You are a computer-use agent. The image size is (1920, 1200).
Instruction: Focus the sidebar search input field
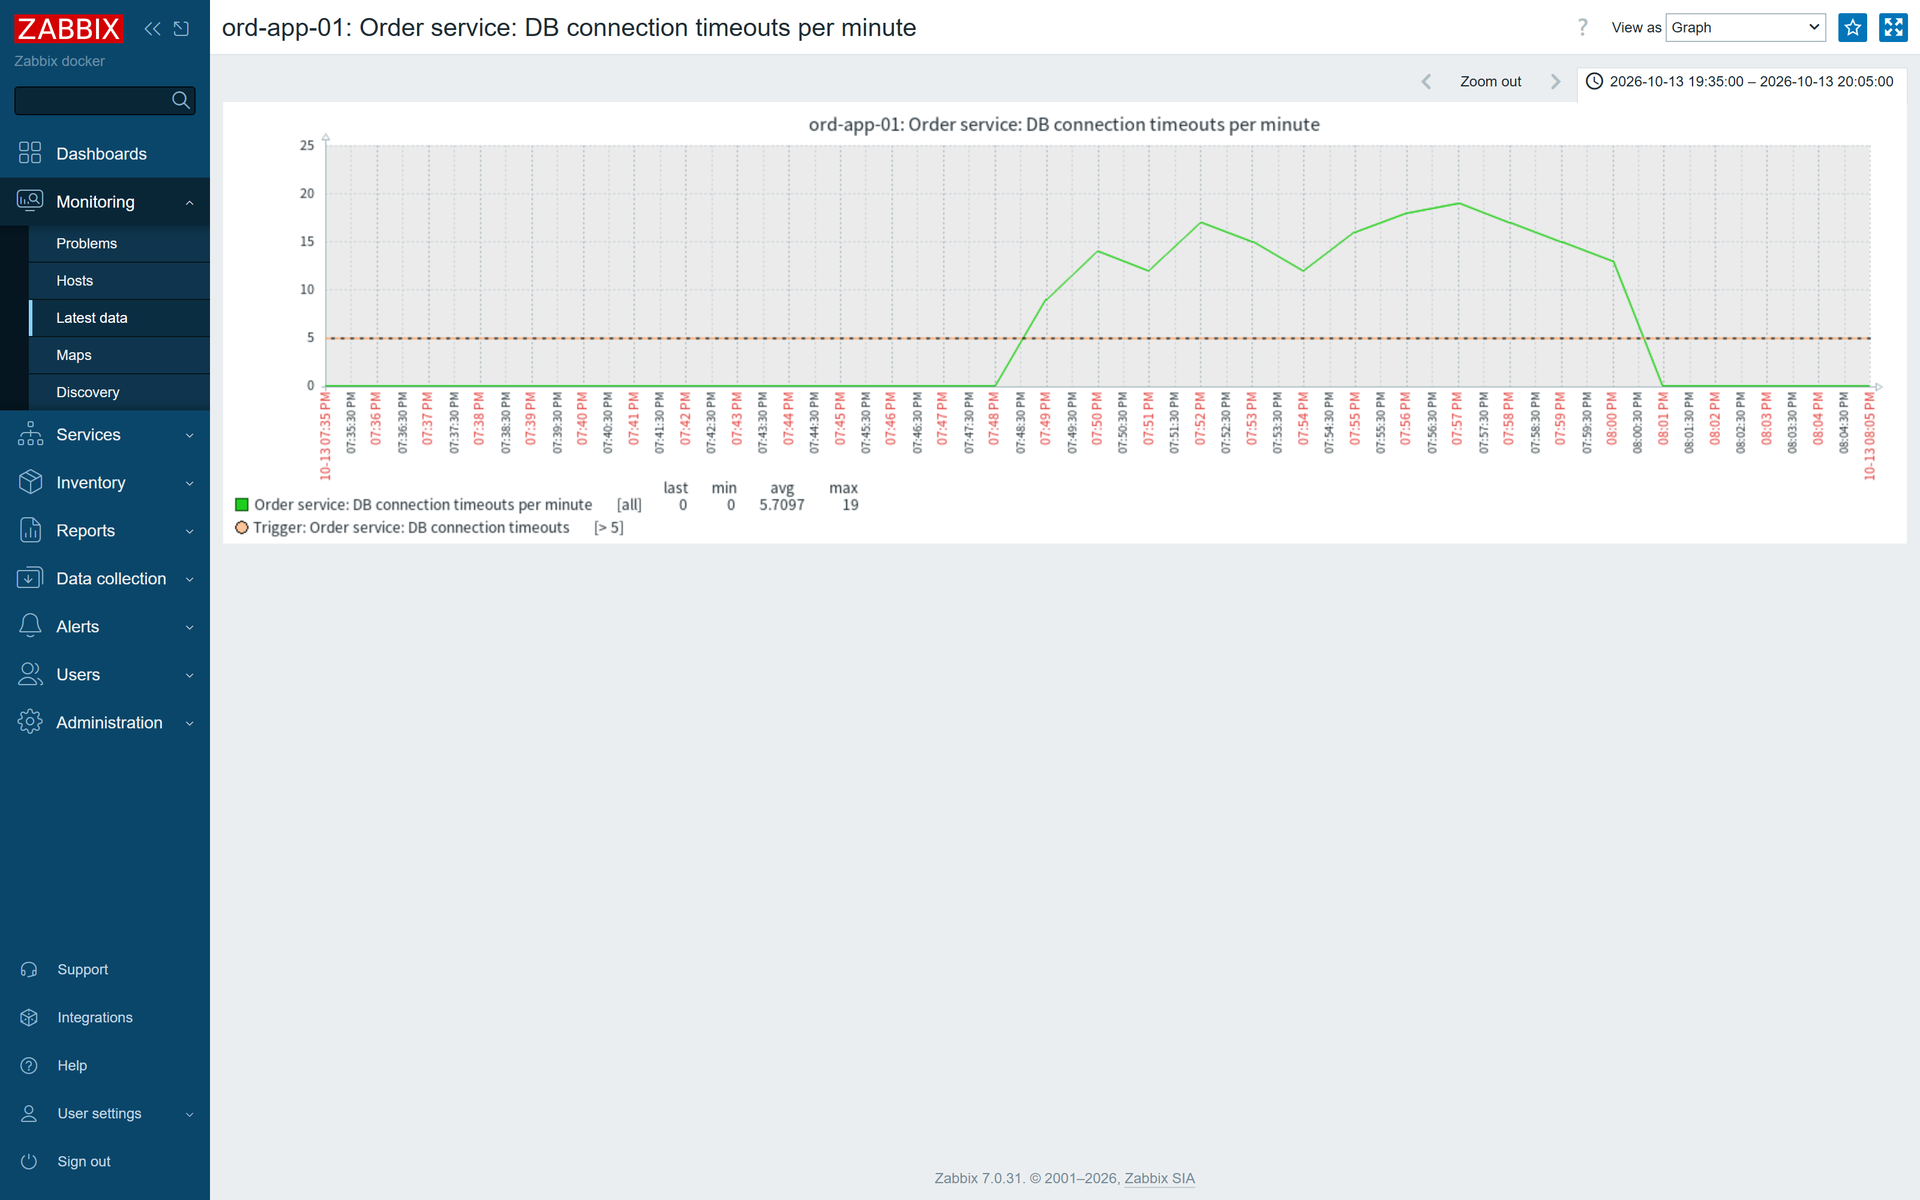92,100
